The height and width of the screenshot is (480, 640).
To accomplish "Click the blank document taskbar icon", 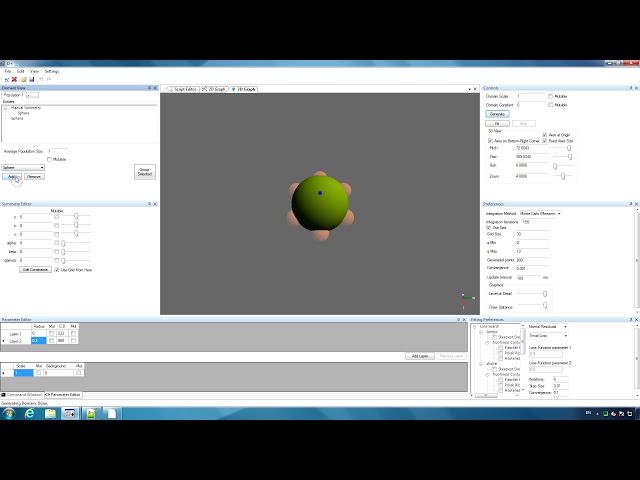I will (112, 413).
